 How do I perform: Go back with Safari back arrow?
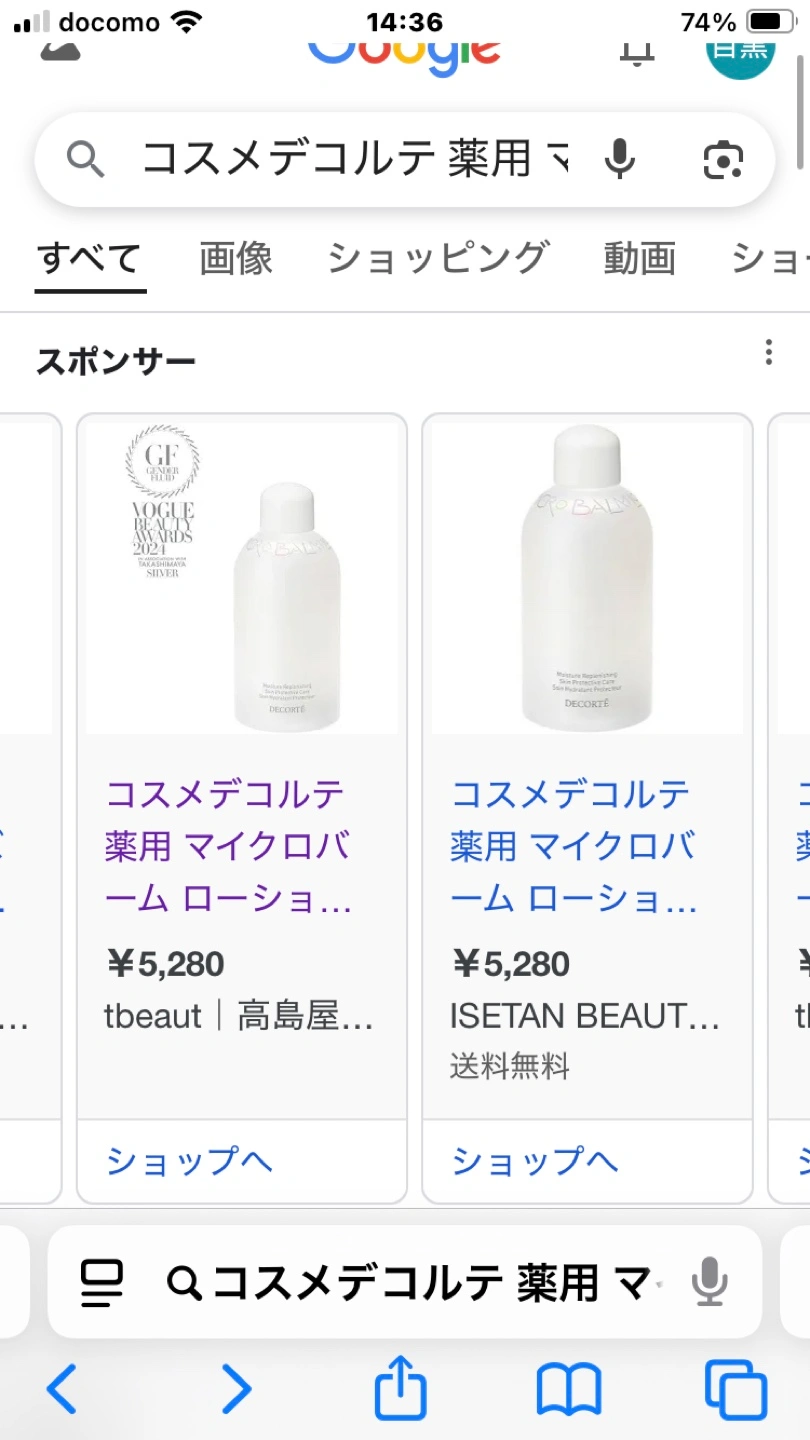62,1389
